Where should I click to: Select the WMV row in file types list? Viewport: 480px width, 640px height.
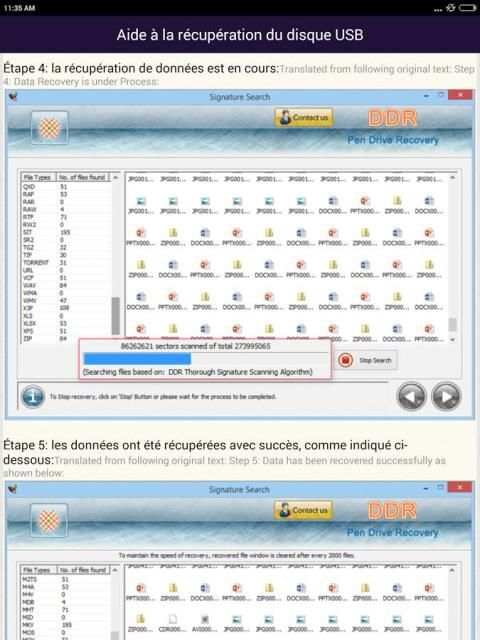[x=66, y=300]
